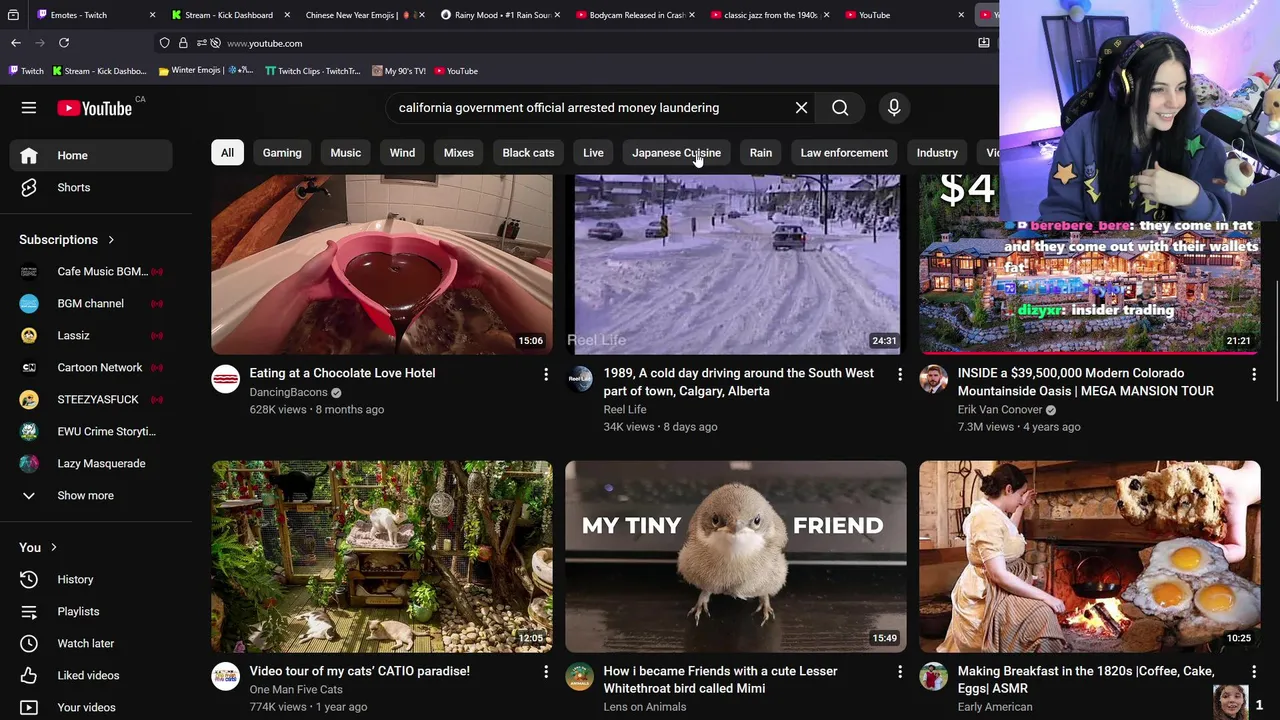The width and height of the screenshot is (1280, 720).
Task: Run the search with the magnifier button
Action: (x=840, y=108)
